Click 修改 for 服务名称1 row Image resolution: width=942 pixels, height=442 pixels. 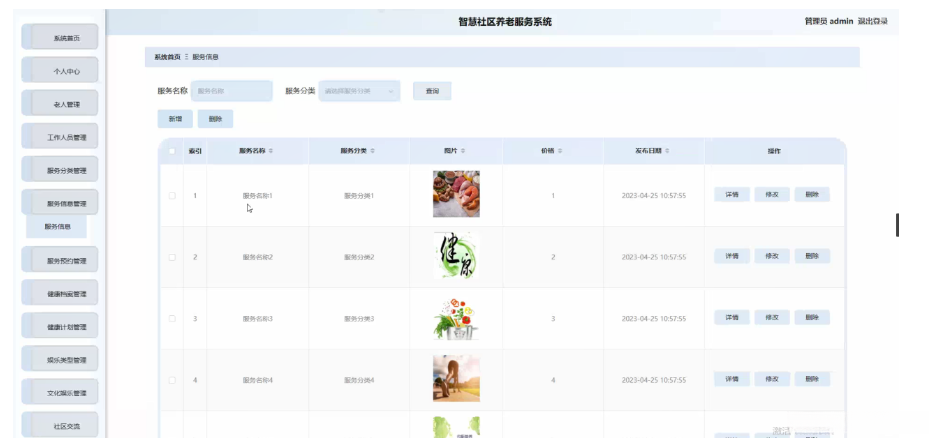click(x=772, y=195)
